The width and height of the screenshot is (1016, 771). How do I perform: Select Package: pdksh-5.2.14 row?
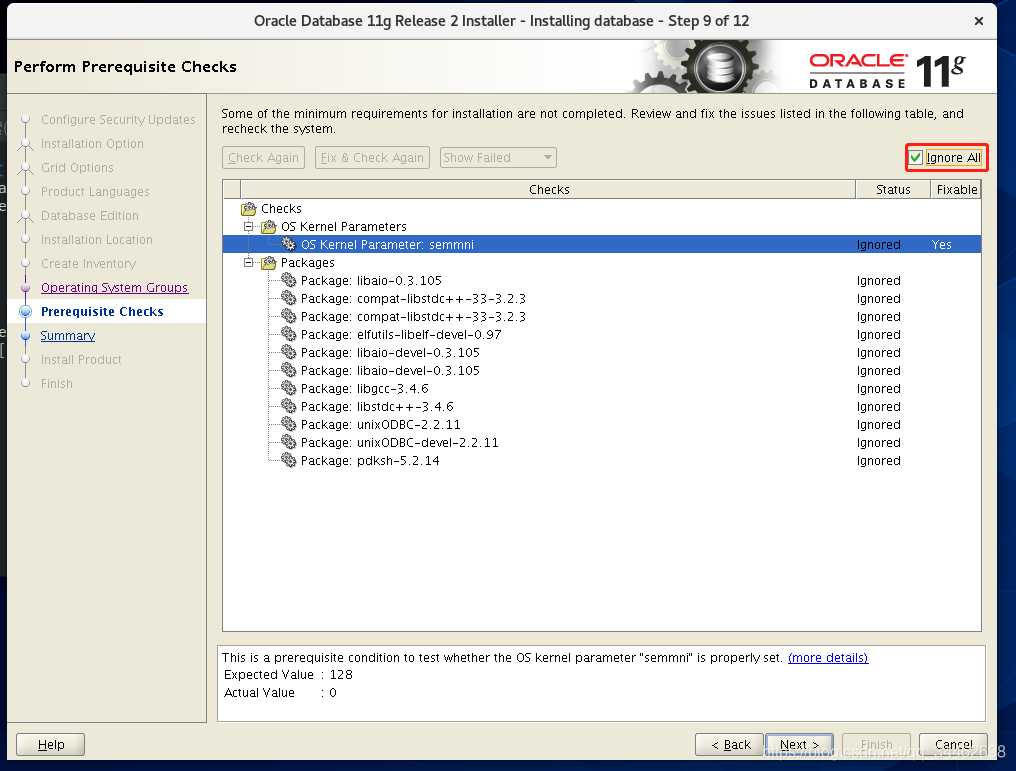(602, 461)
